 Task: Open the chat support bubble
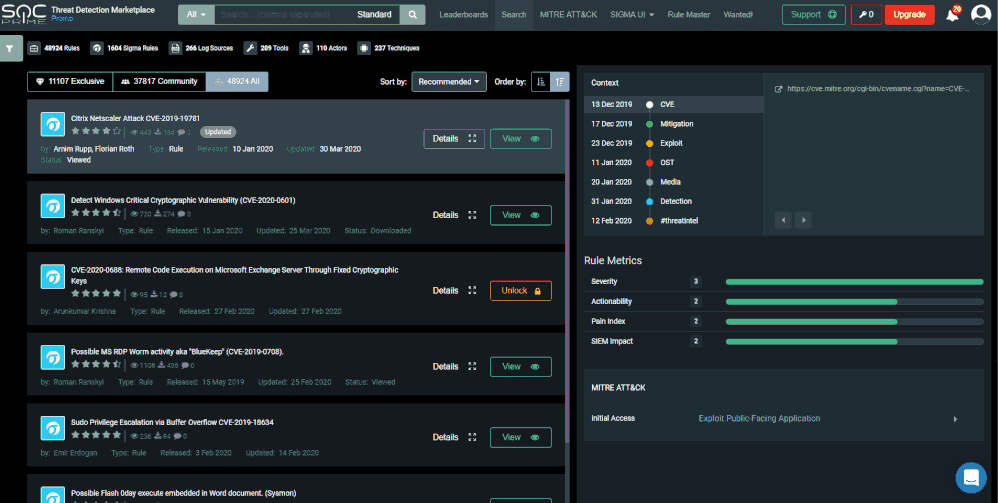pyautogui.click(x=971, y=477)
